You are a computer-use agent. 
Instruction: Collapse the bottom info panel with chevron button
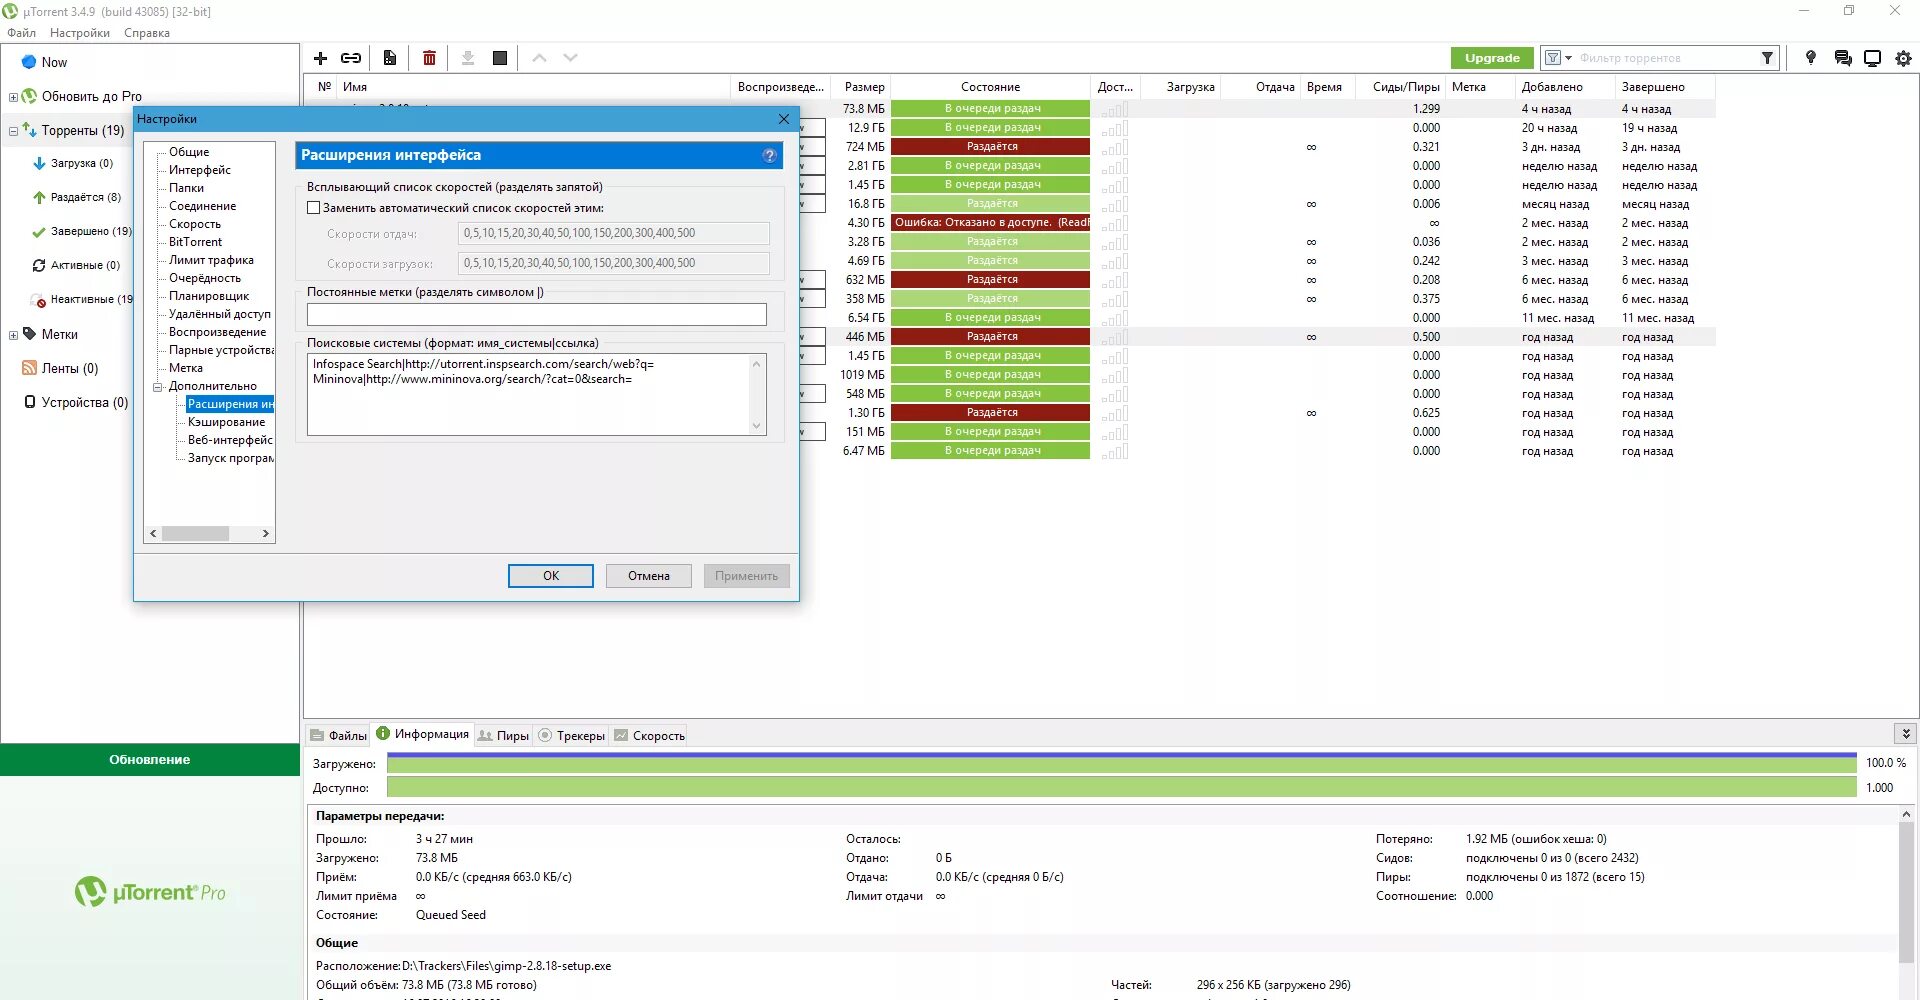tap(1906, 734)
